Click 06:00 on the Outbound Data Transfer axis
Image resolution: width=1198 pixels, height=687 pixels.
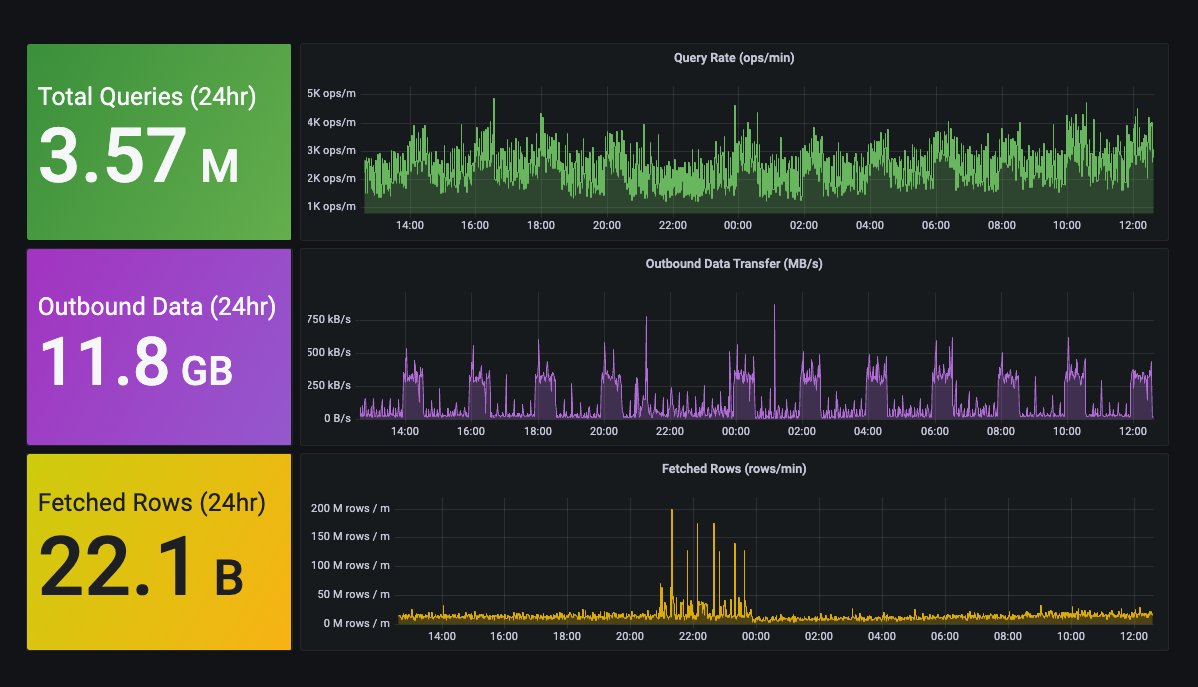[x=934, y=431]
